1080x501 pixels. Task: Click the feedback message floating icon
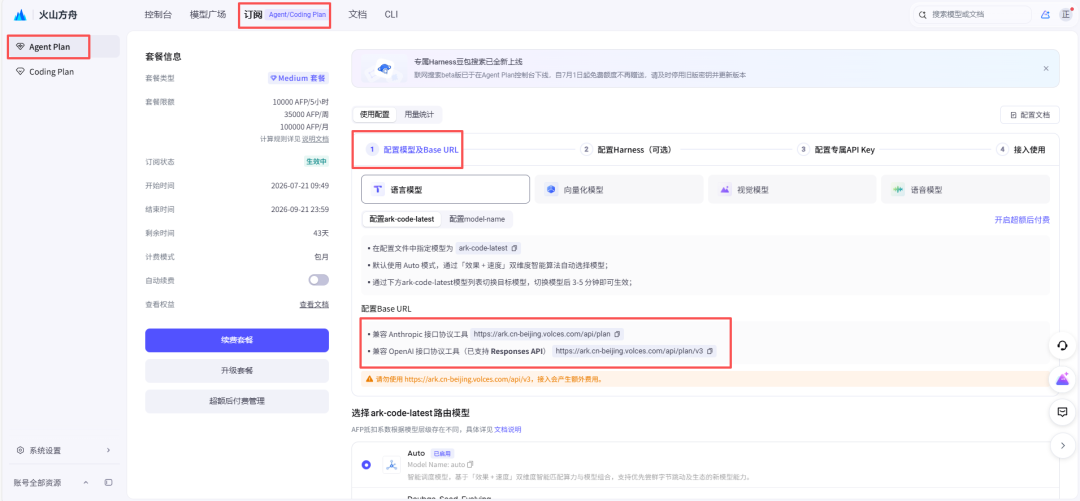[1062, 412]
